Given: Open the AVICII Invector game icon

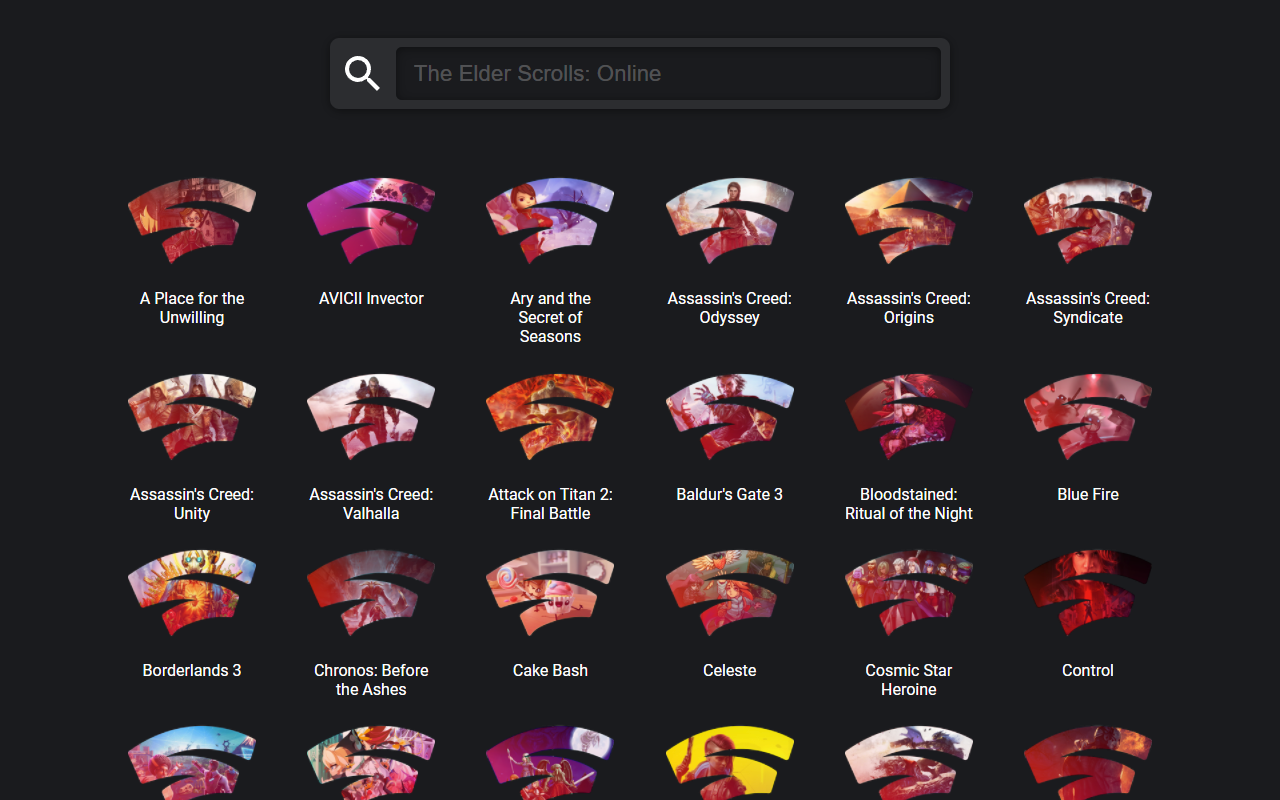Looking at the screenshot, I should tap(371, 221).
